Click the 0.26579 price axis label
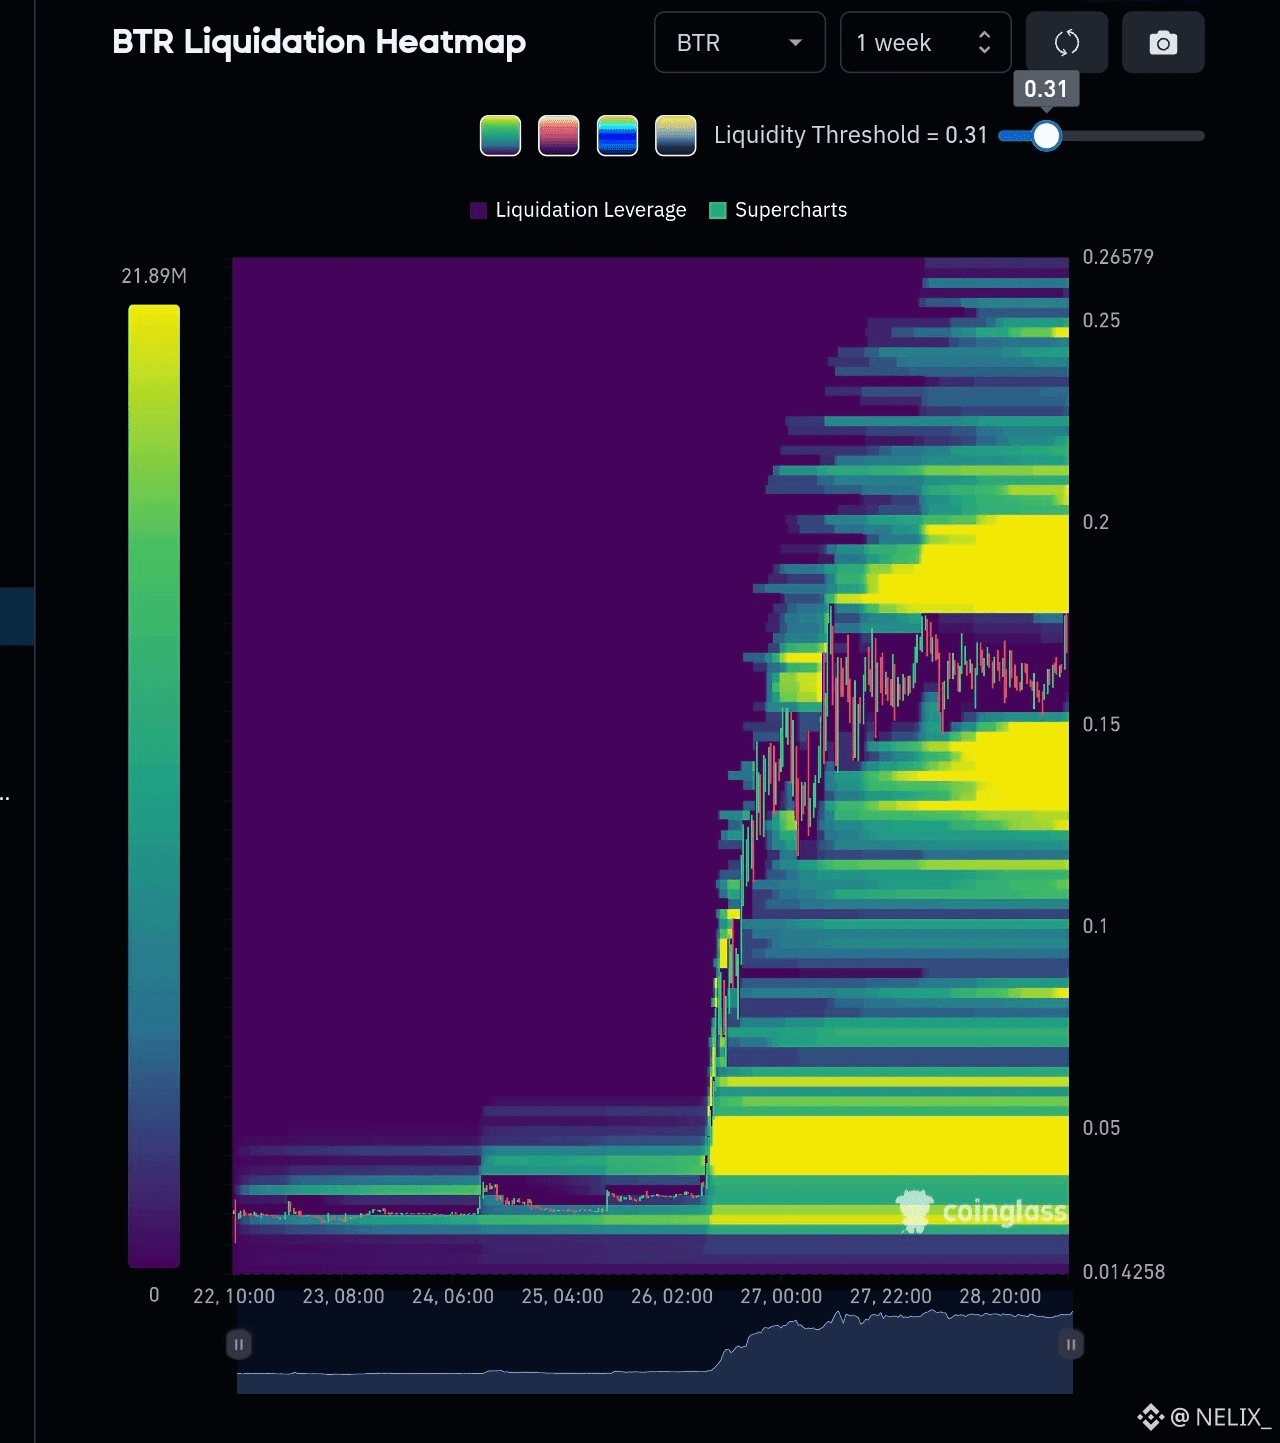The width and height of the screenshot is (1280, 1443). pyautogui.click(x=1118, y=257)
